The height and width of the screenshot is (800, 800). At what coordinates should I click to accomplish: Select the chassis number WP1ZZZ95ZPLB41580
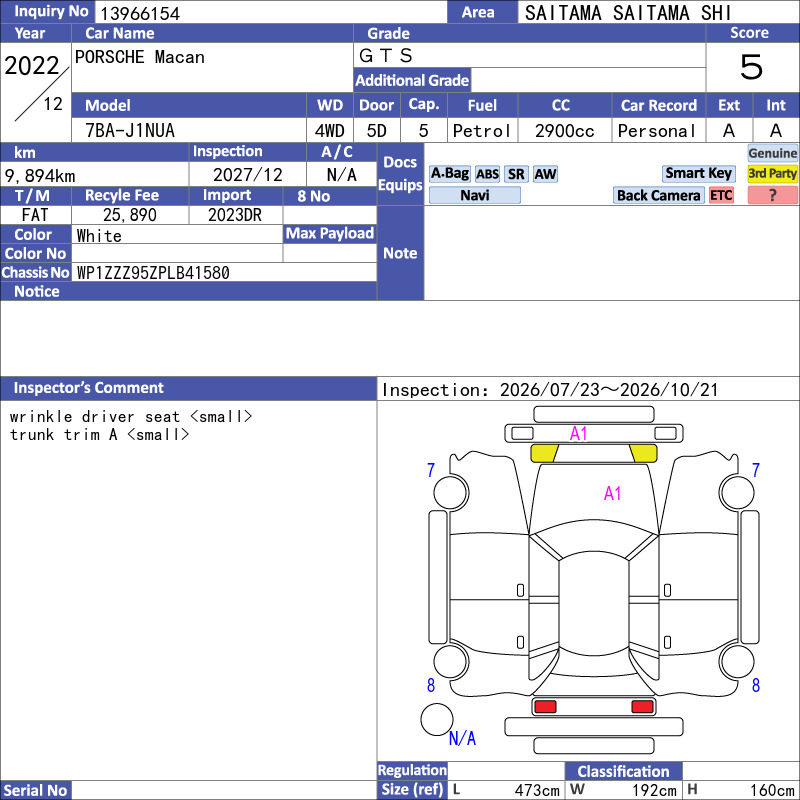(153, 273)
